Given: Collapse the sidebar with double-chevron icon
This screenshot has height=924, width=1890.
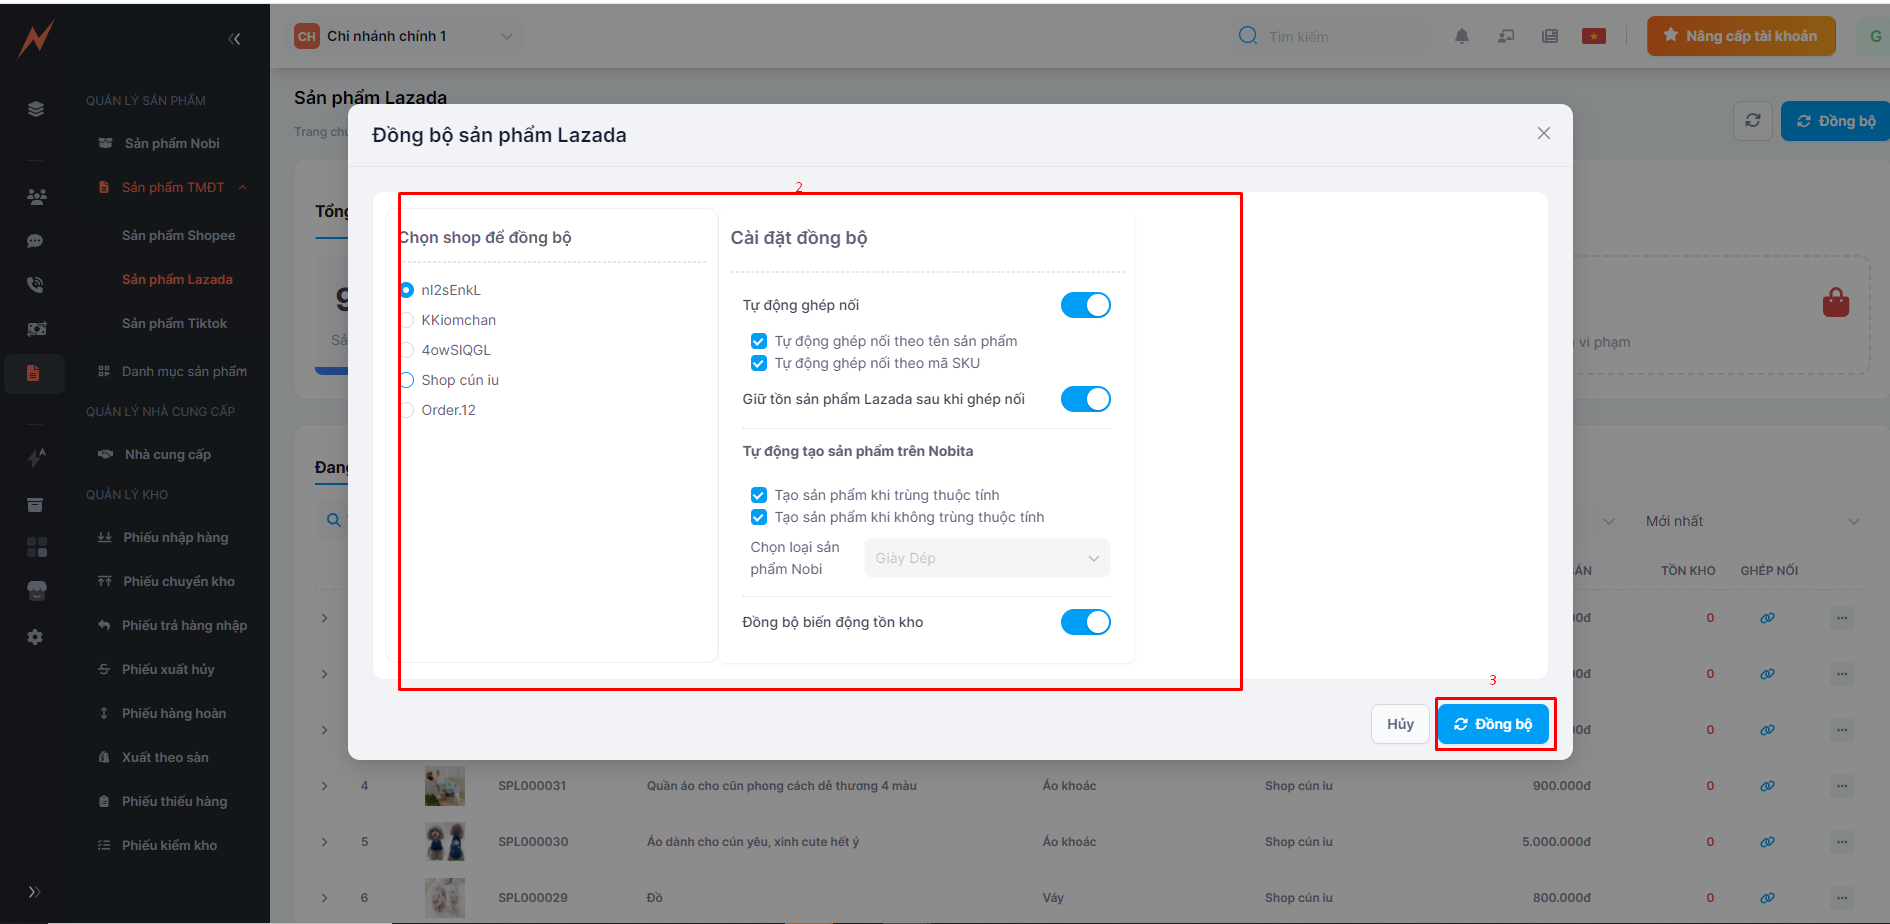Looking at the screenshot, I should pyautogui.click(x=234, y=39).
